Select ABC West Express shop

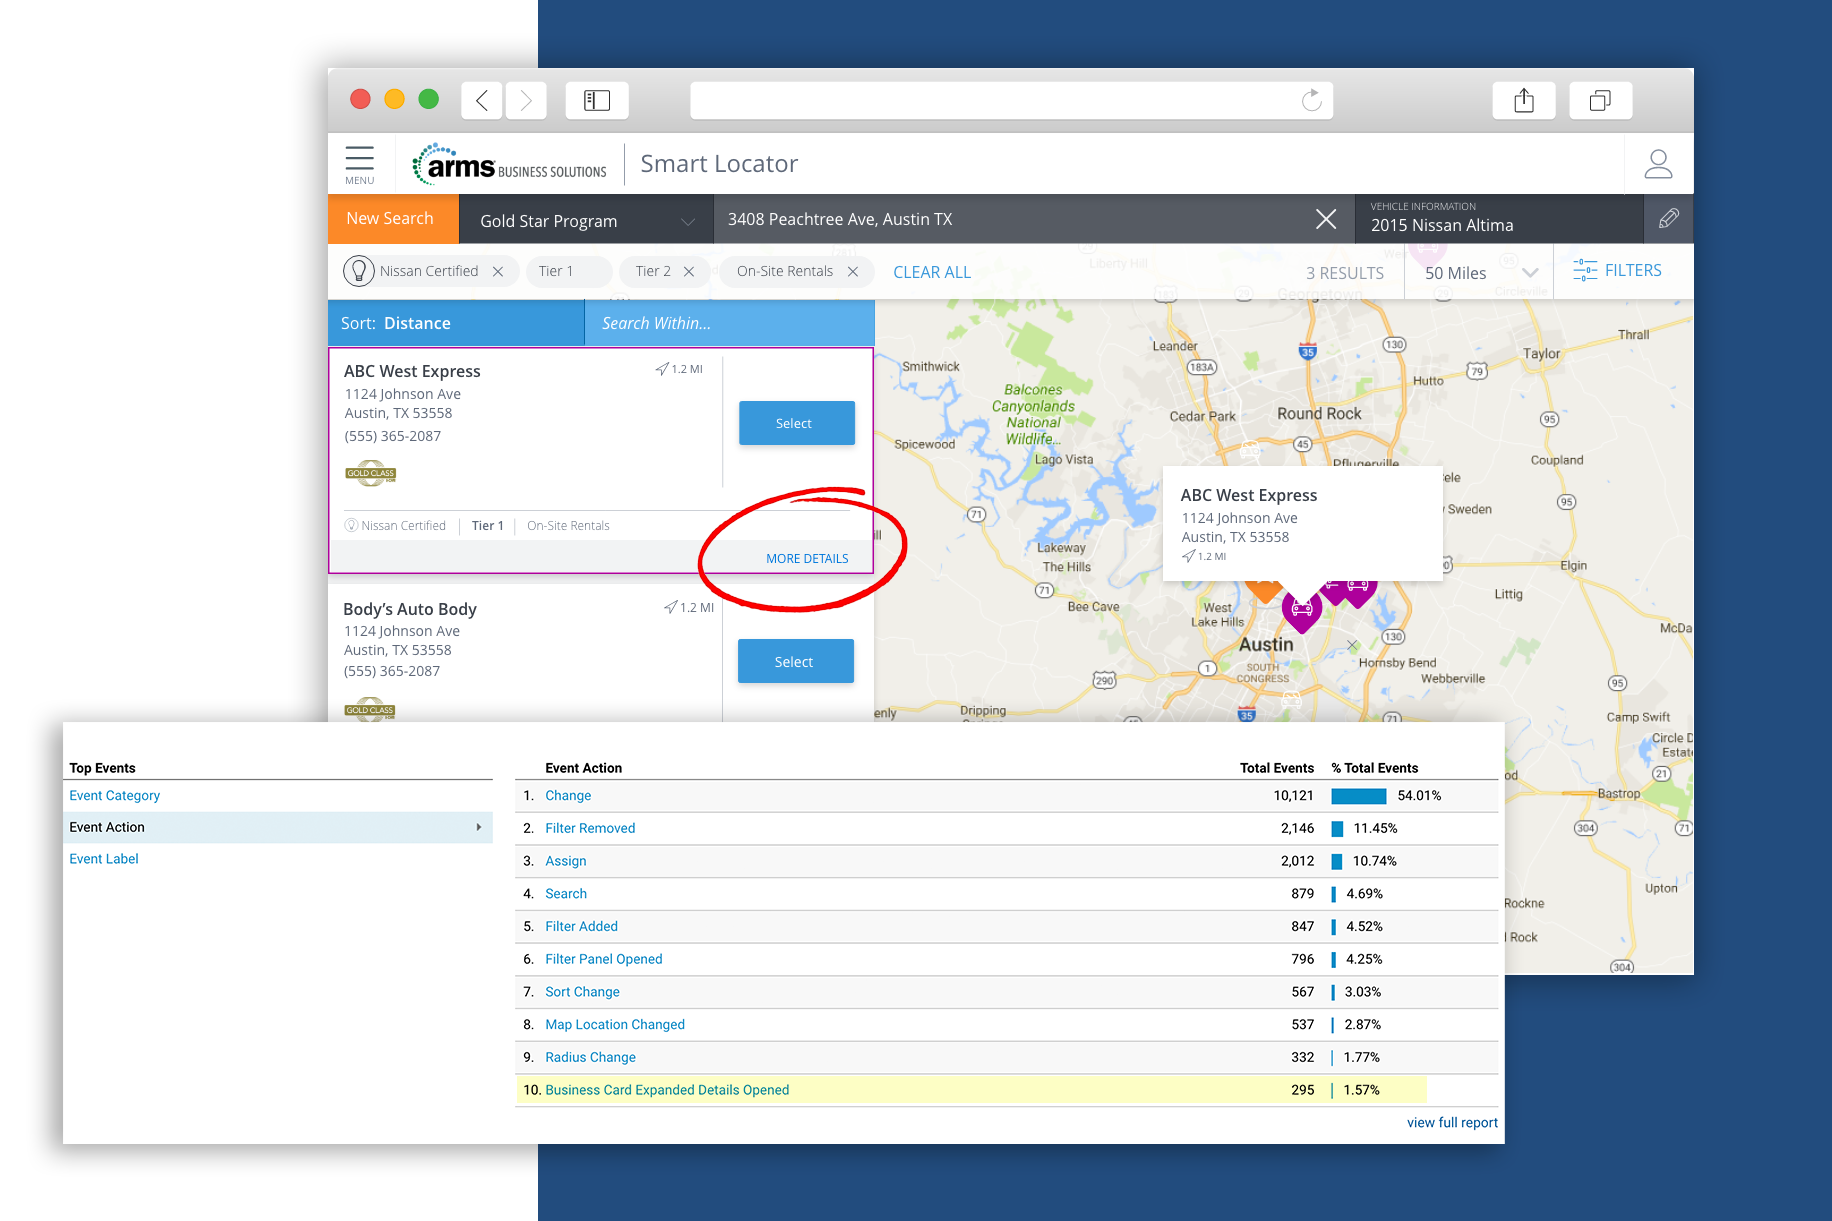[796, 423]
